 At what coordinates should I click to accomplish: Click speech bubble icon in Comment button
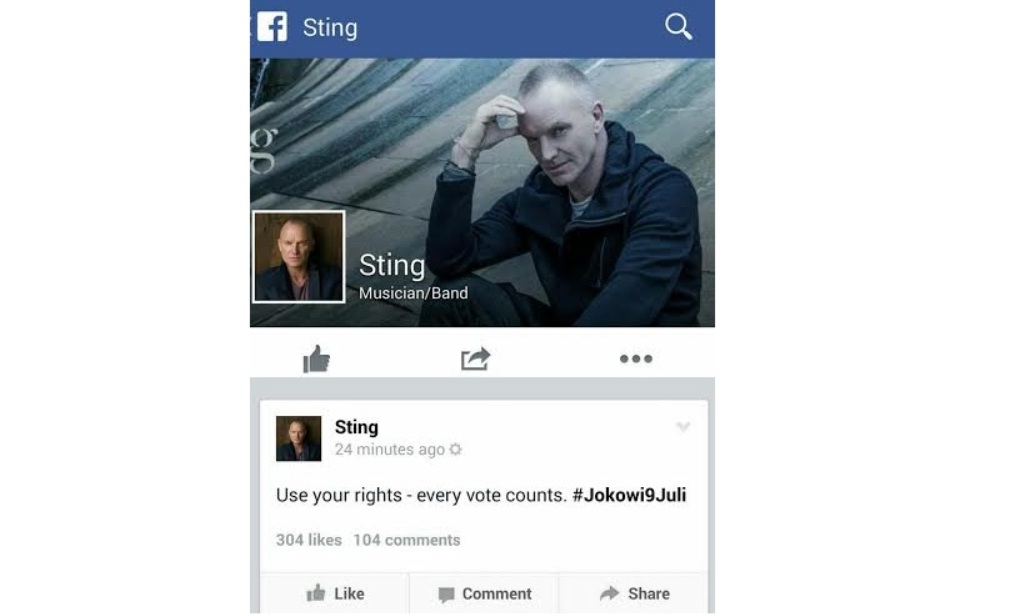pyautogui.click(x=447, y=594)
